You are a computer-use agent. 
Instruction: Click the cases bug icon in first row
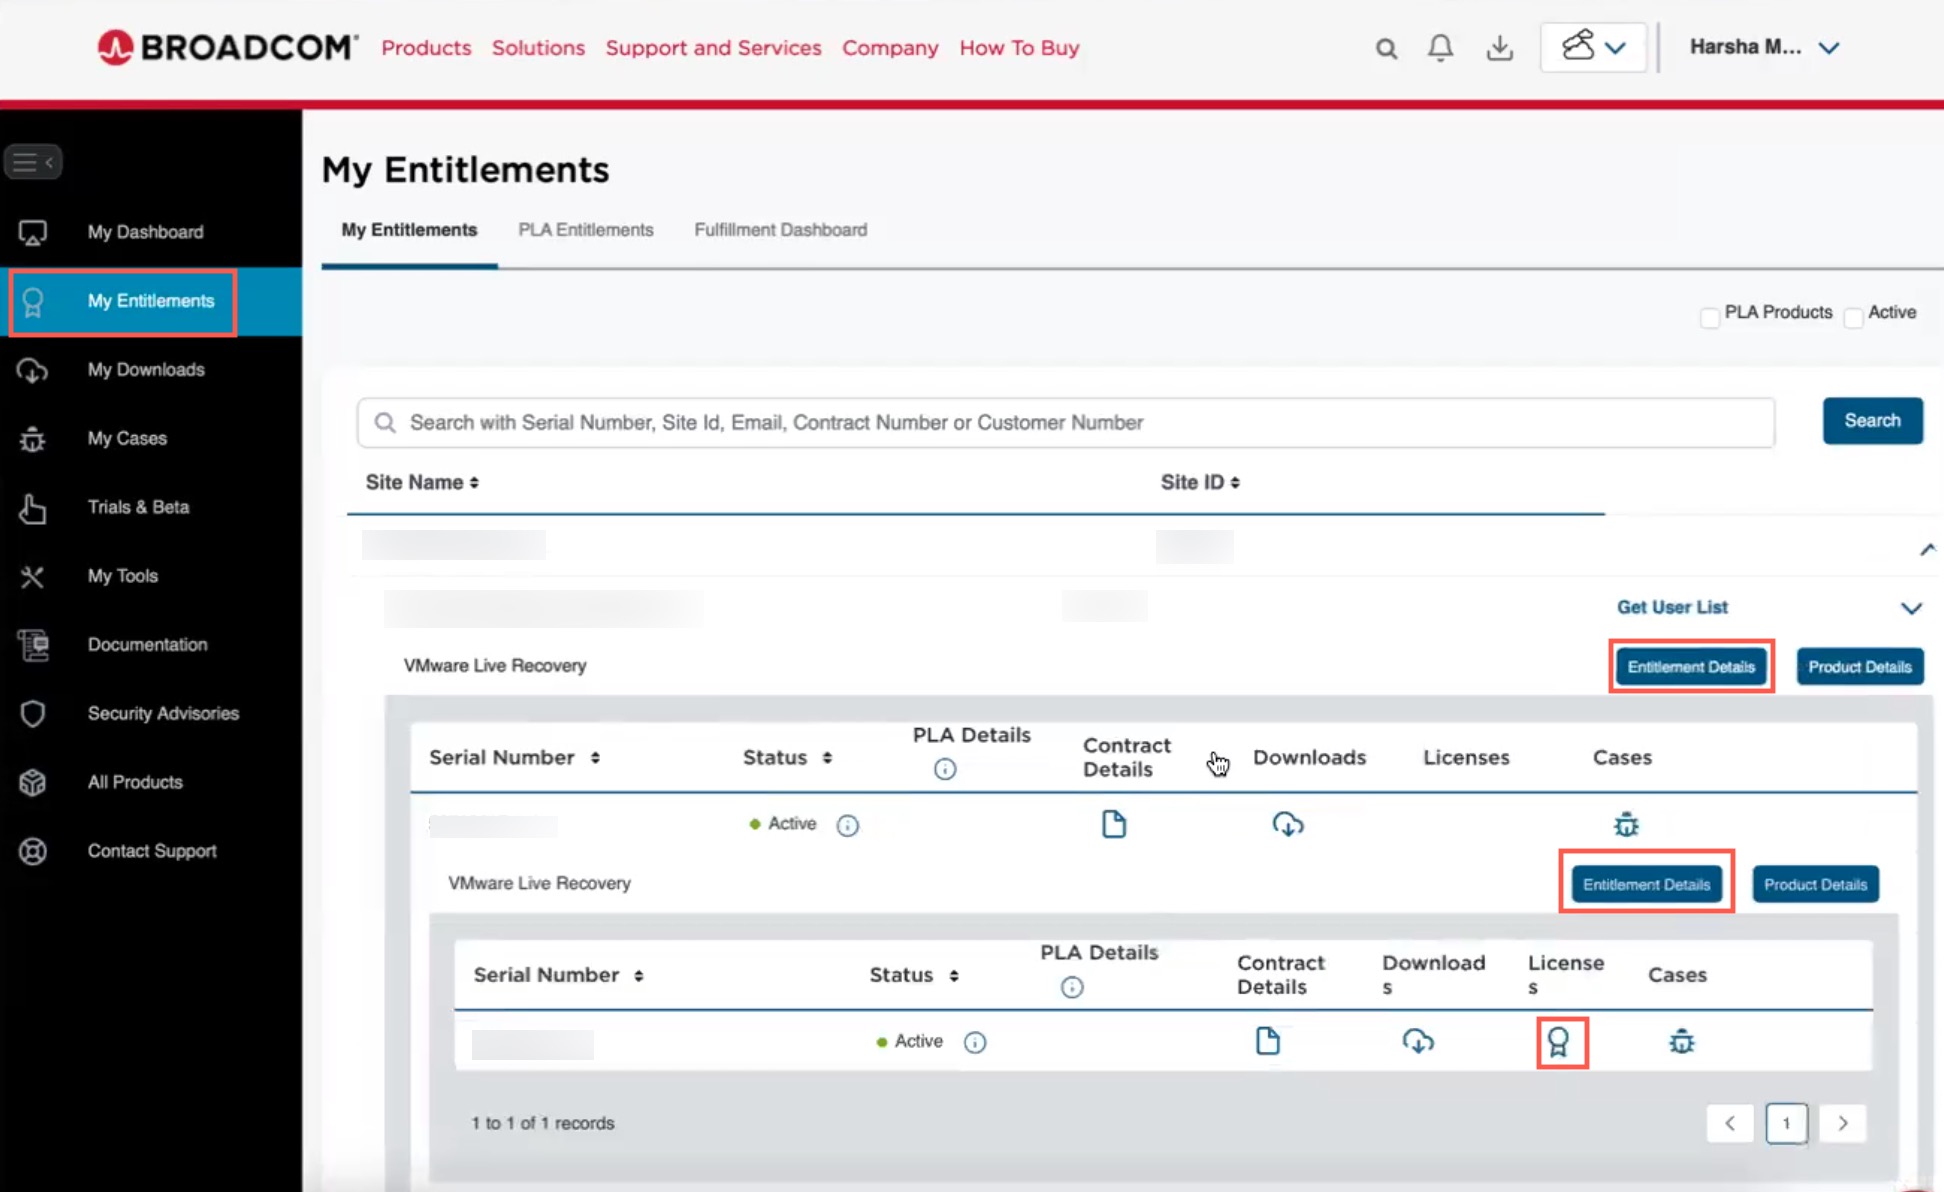click(1627, 825)
